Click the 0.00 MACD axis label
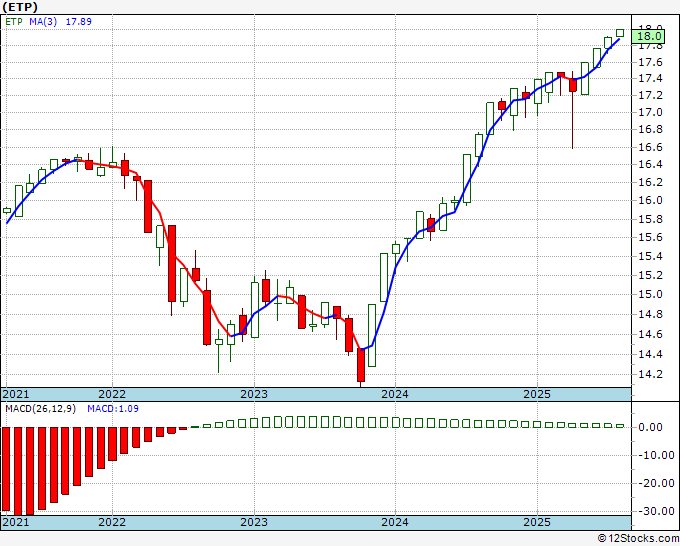 point(650,428)
